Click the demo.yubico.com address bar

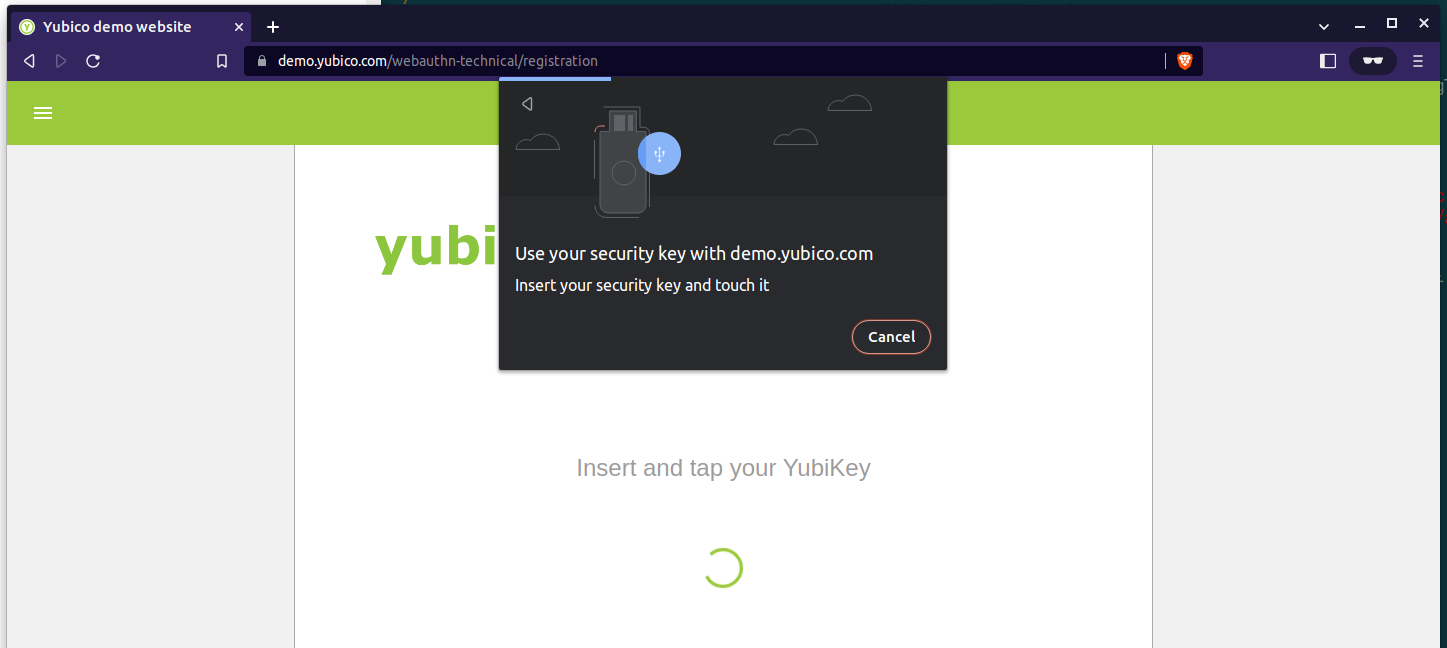coord(710,61)
